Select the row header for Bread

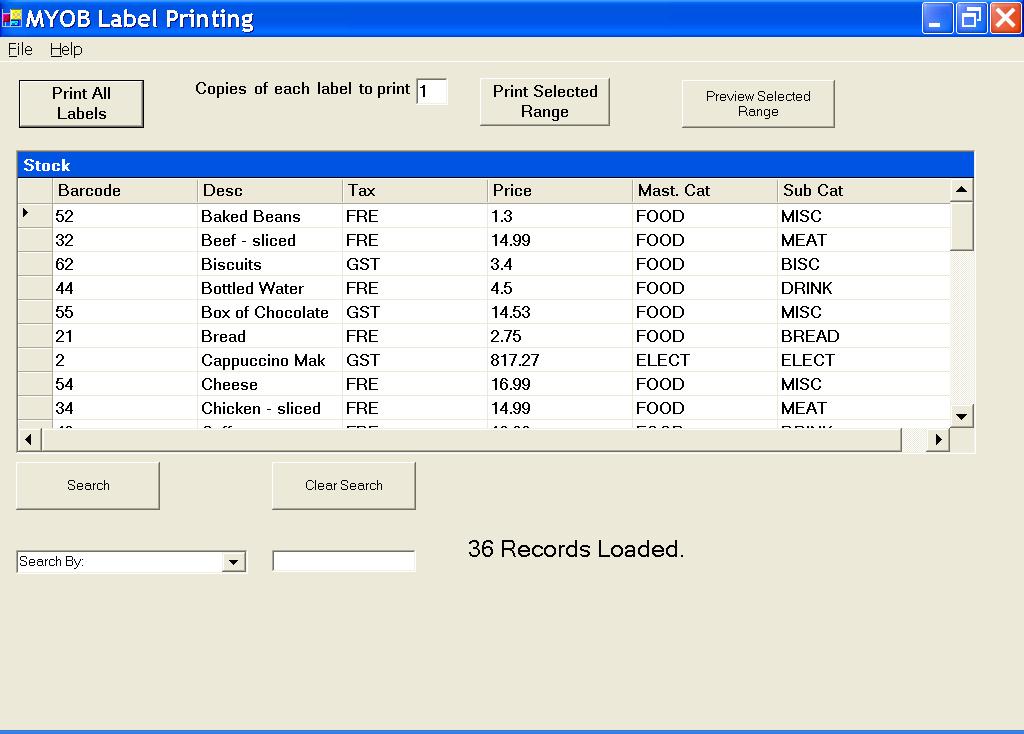[x=35, y=336]
